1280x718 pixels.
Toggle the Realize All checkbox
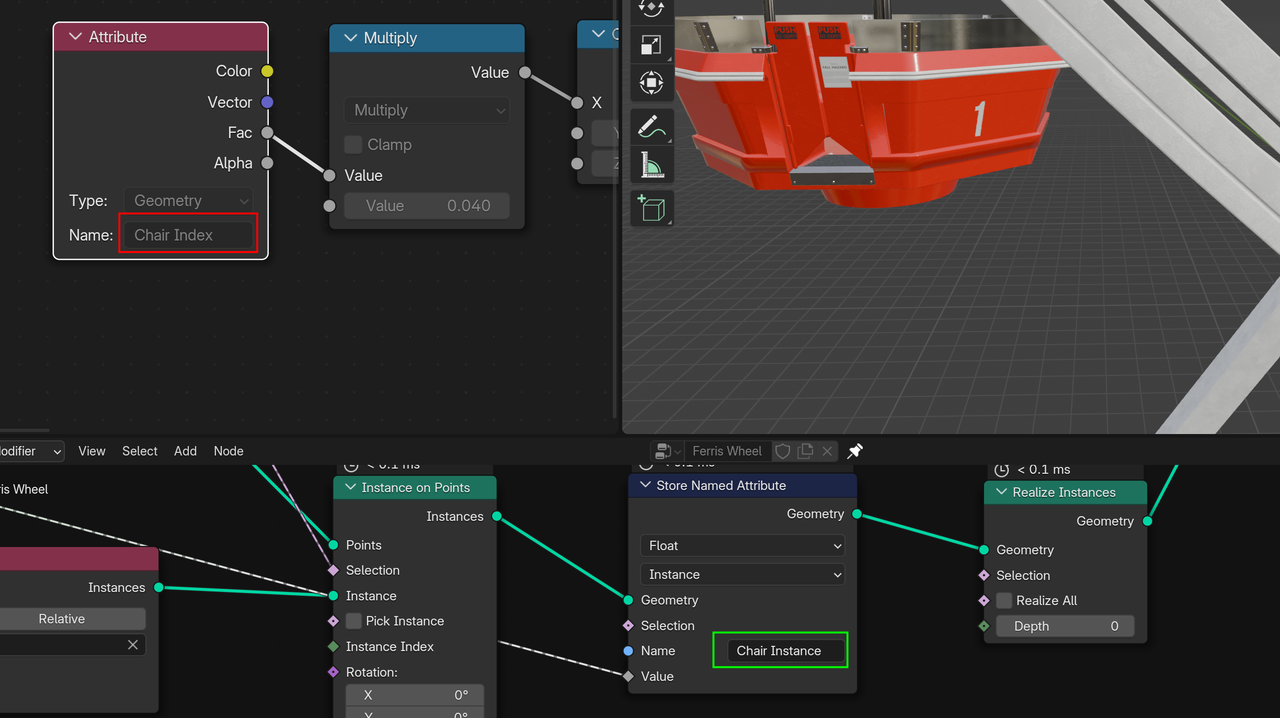pyautogui.click(x=1004, y=601)
